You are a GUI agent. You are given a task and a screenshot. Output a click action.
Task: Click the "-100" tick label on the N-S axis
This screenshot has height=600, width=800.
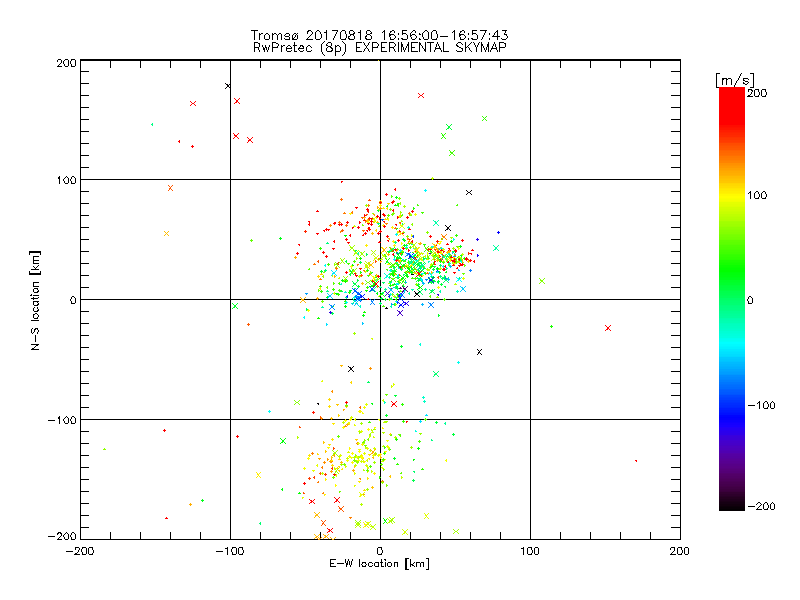tap(62, 420)
